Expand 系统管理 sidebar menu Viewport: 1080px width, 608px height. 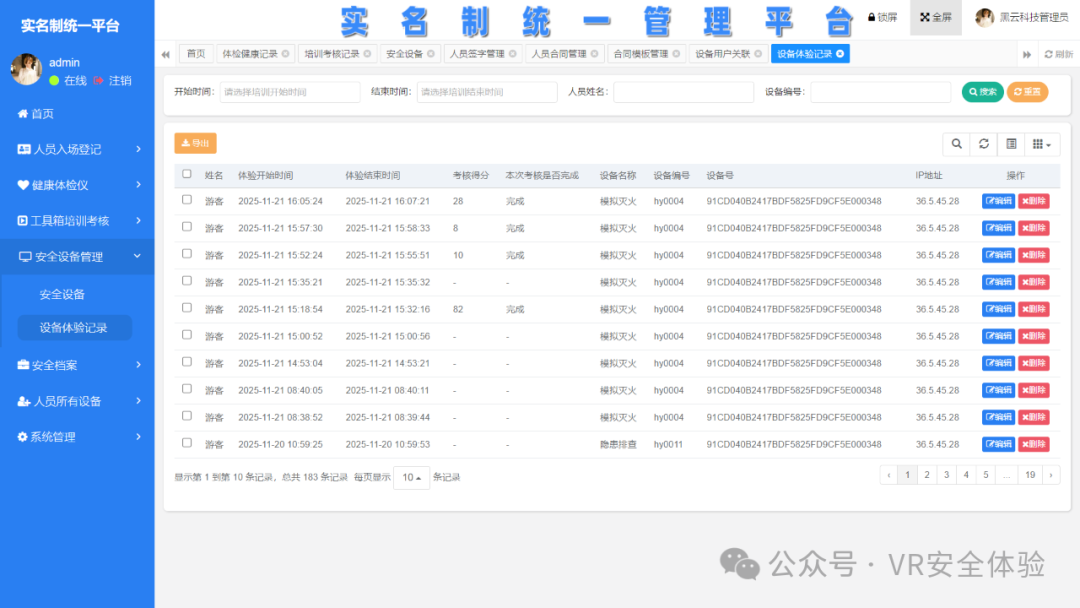(x=77, y=437)
